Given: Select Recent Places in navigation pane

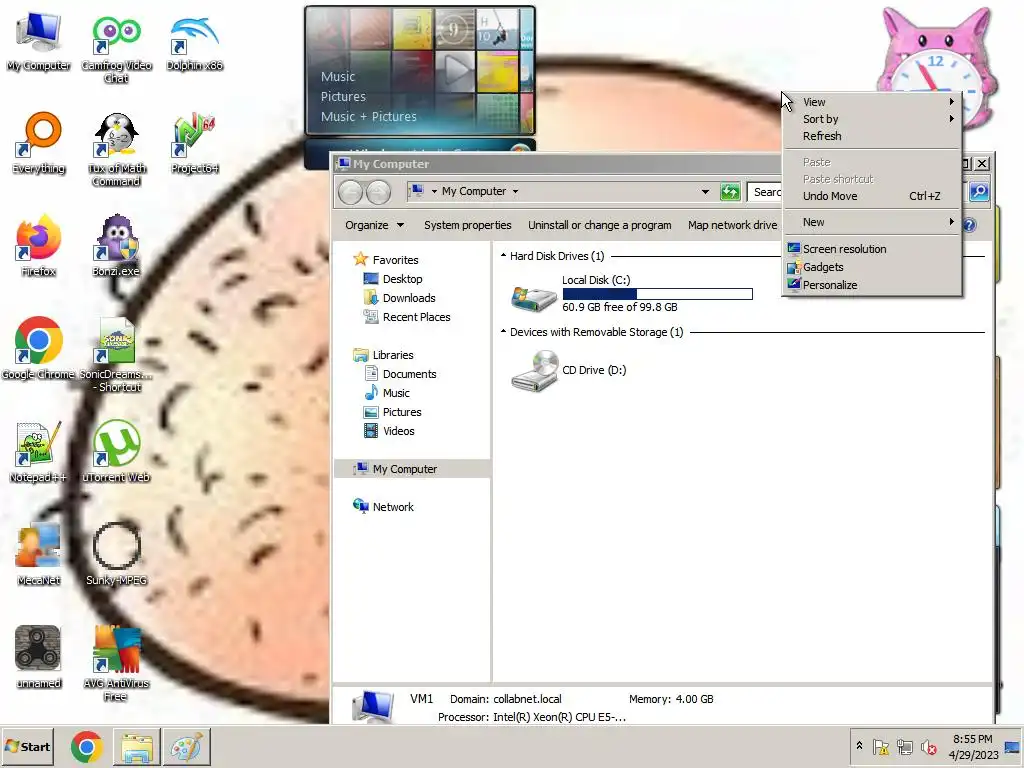Looking at the screenshot, I should [416, 317].
